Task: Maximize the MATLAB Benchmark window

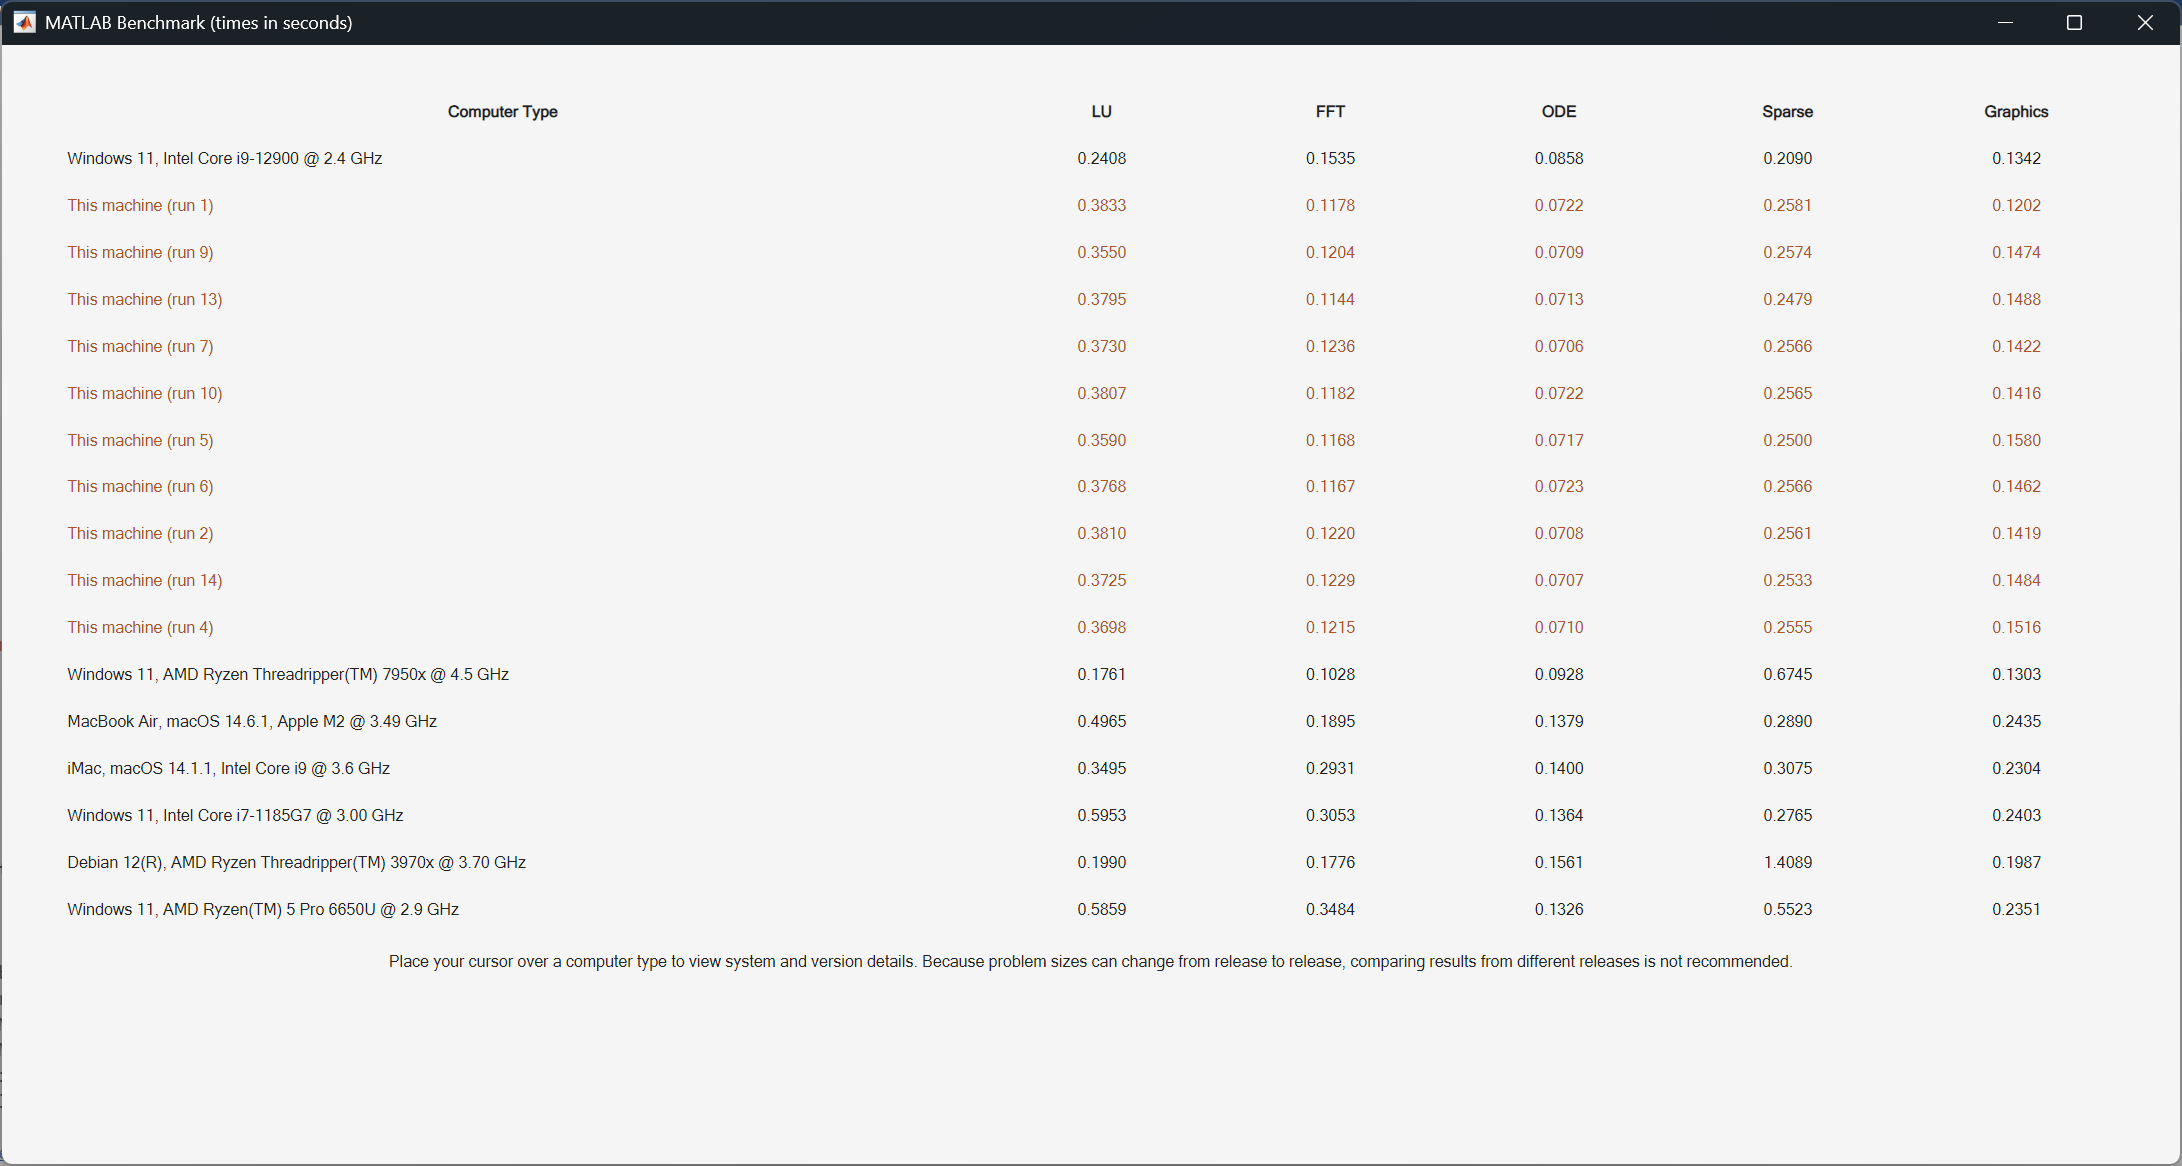Action: click(x=2075, y=22)
